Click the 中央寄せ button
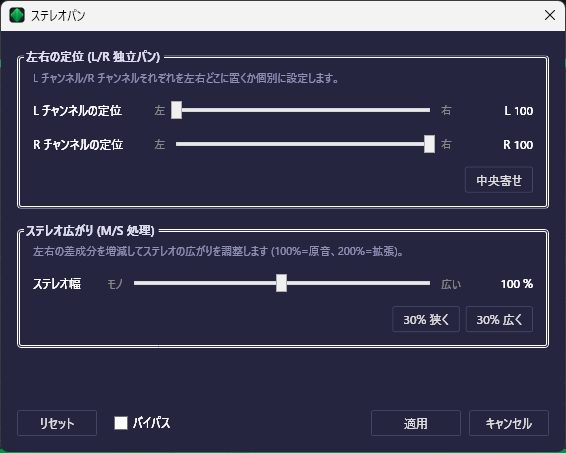The image size is (566, 453). [x=499, y=180]
